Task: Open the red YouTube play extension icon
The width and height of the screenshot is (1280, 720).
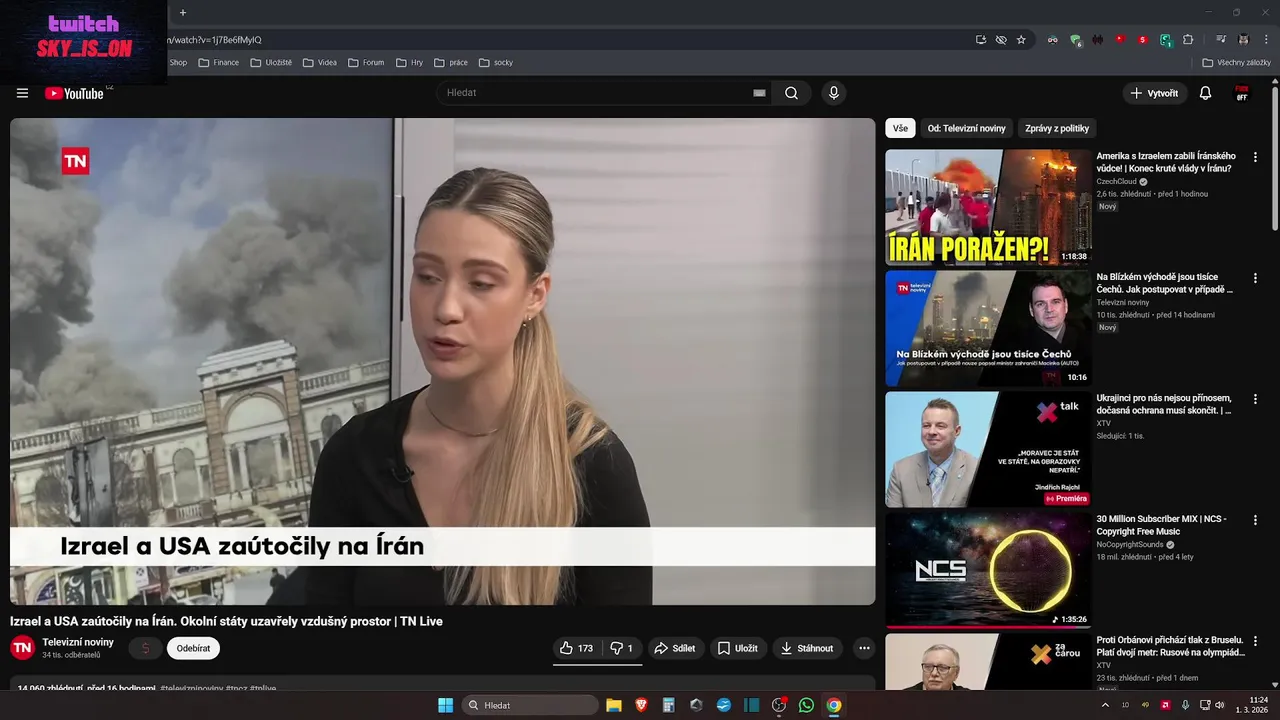Action: point(1120,40)
